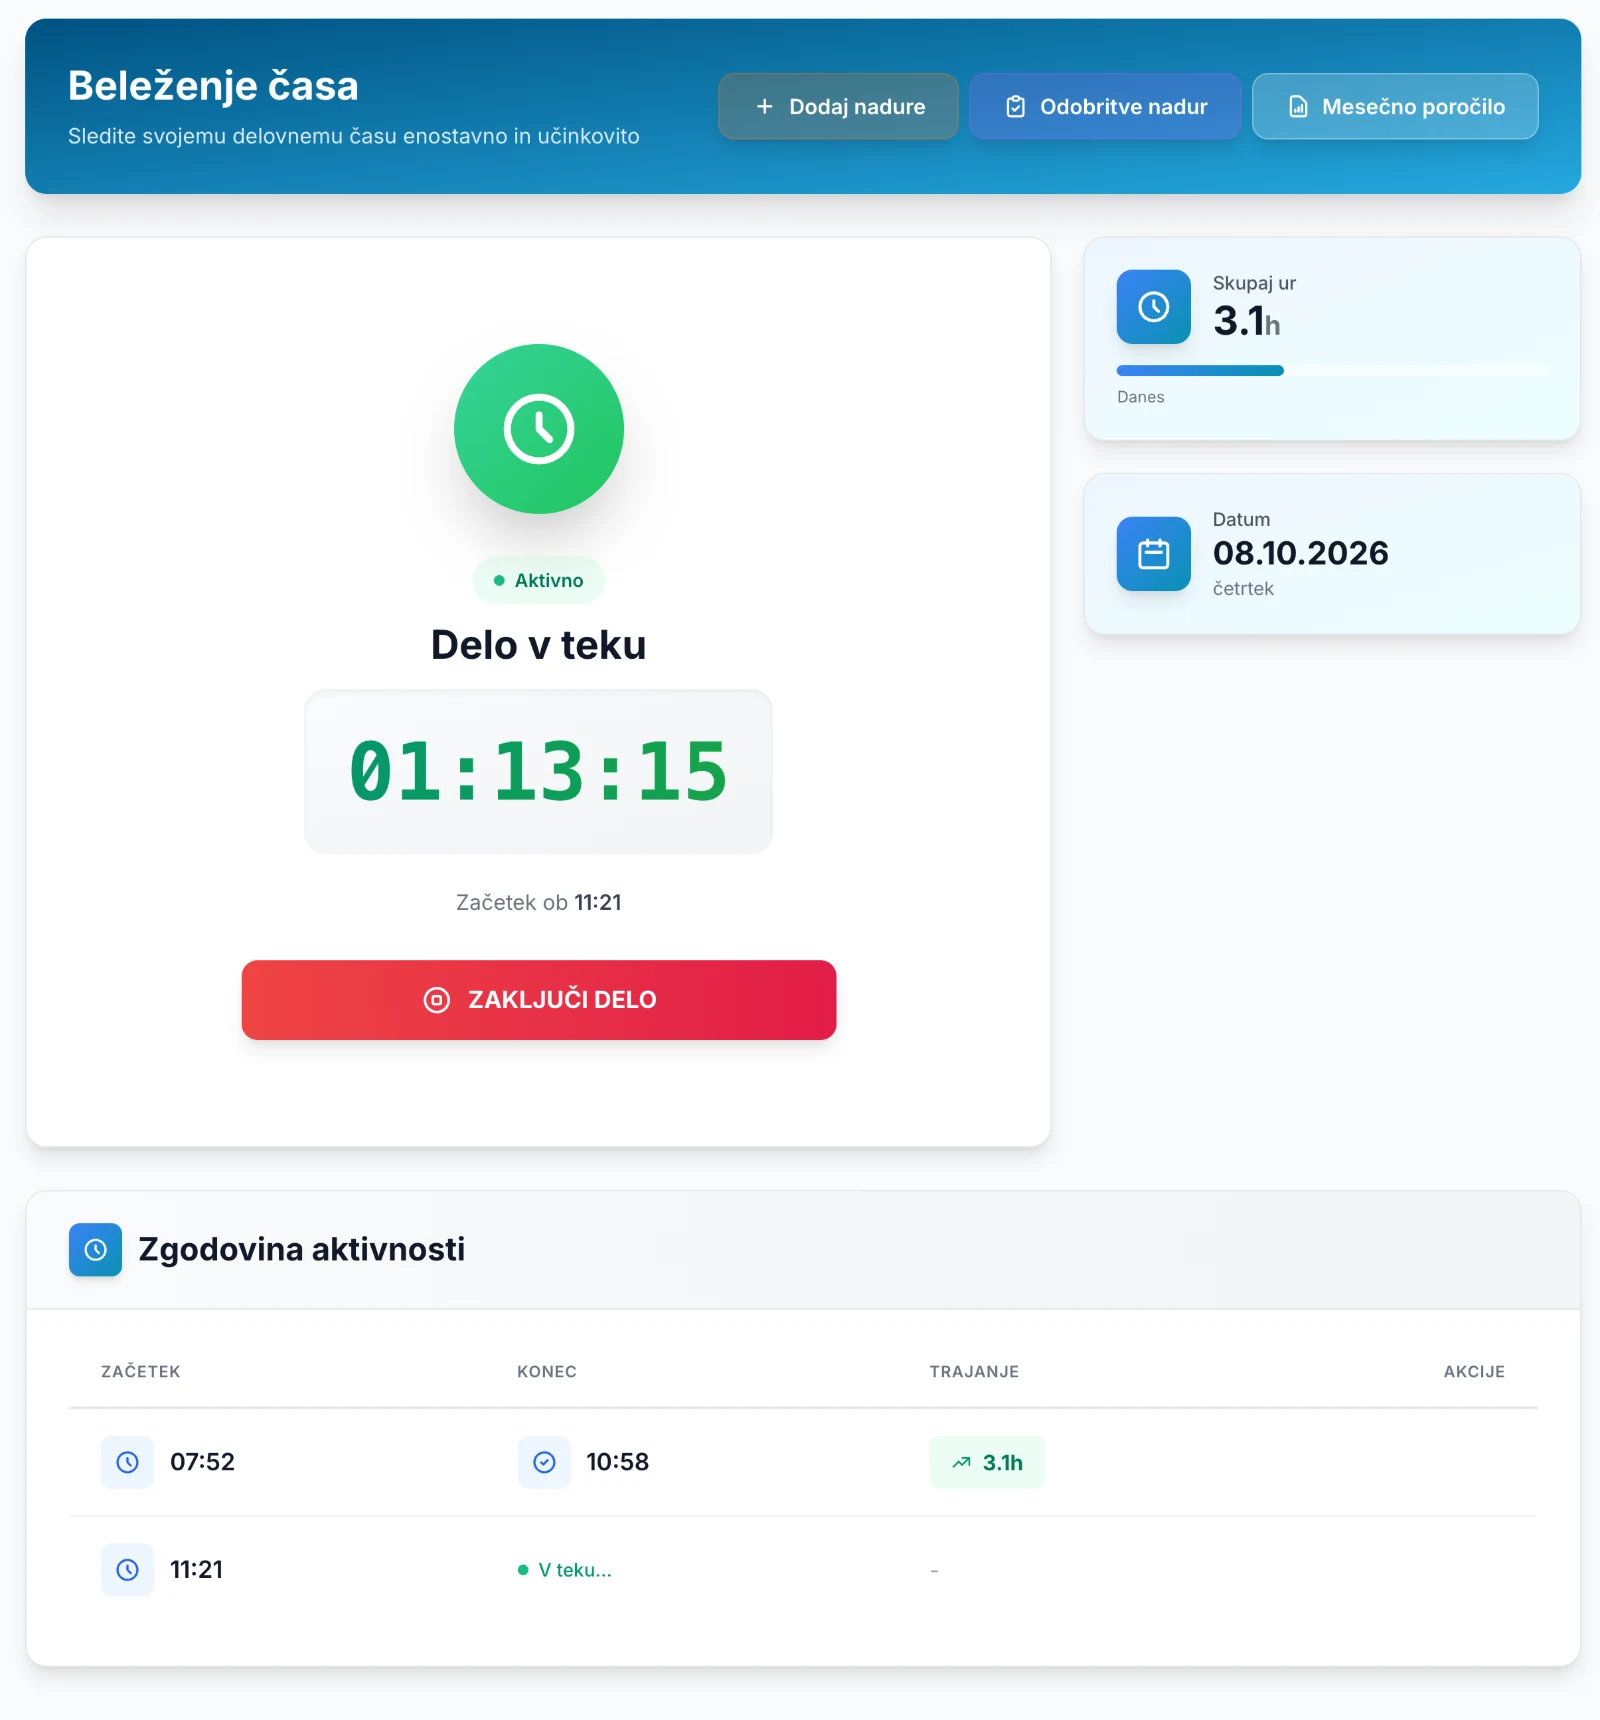Click the četrtek weekday label
The image size is (1600, 1720).
point(1243,589)
